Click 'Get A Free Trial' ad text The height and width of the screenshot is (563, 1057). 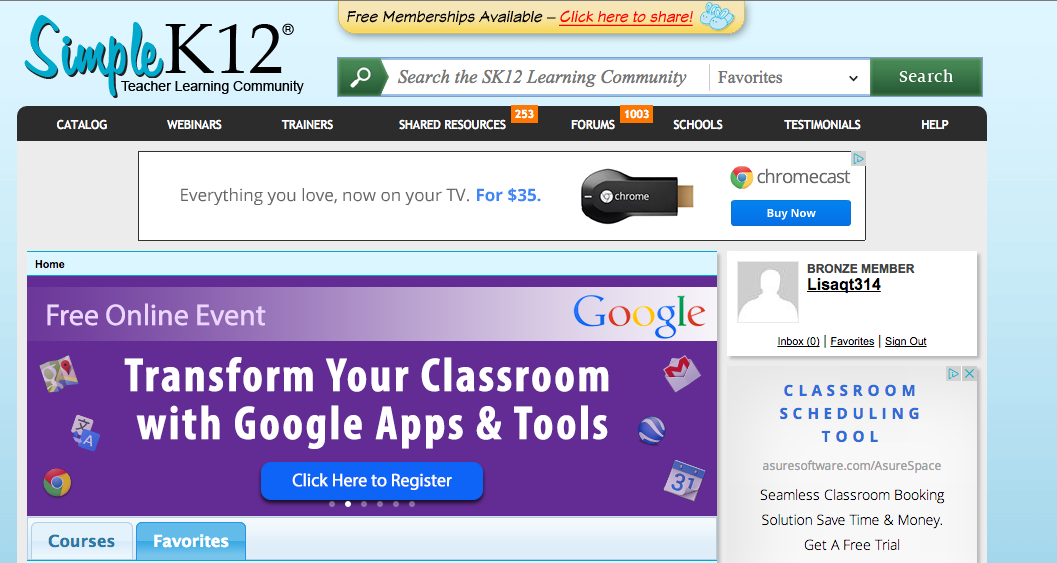(x=851, y=545)
